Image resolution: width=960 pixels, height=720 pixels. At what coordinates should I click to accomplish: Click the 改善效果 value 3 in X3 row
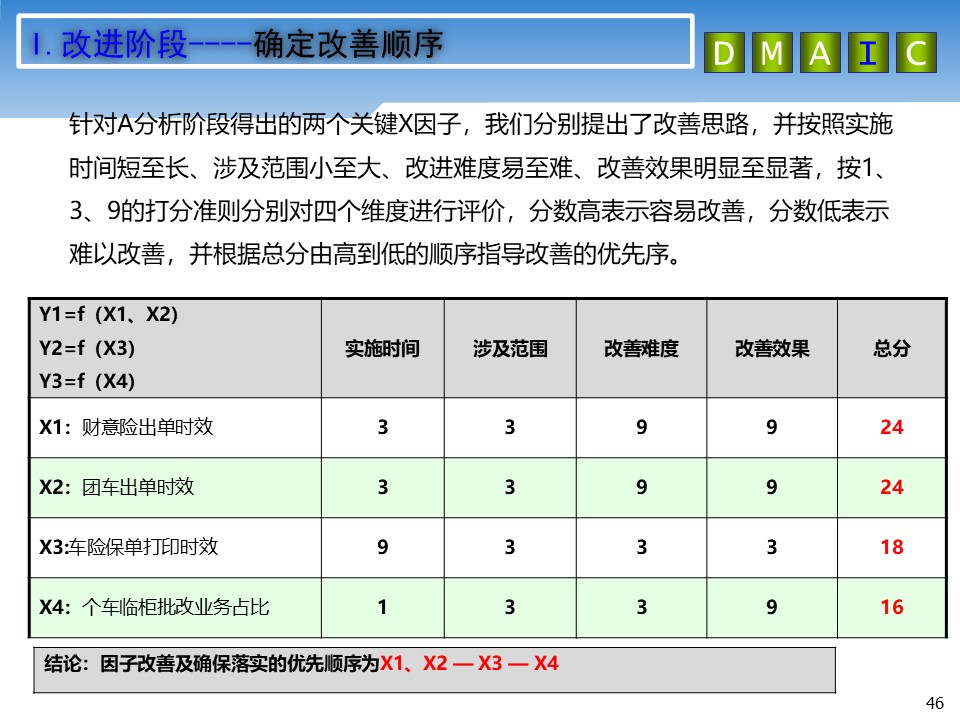[x=771, y=547]
